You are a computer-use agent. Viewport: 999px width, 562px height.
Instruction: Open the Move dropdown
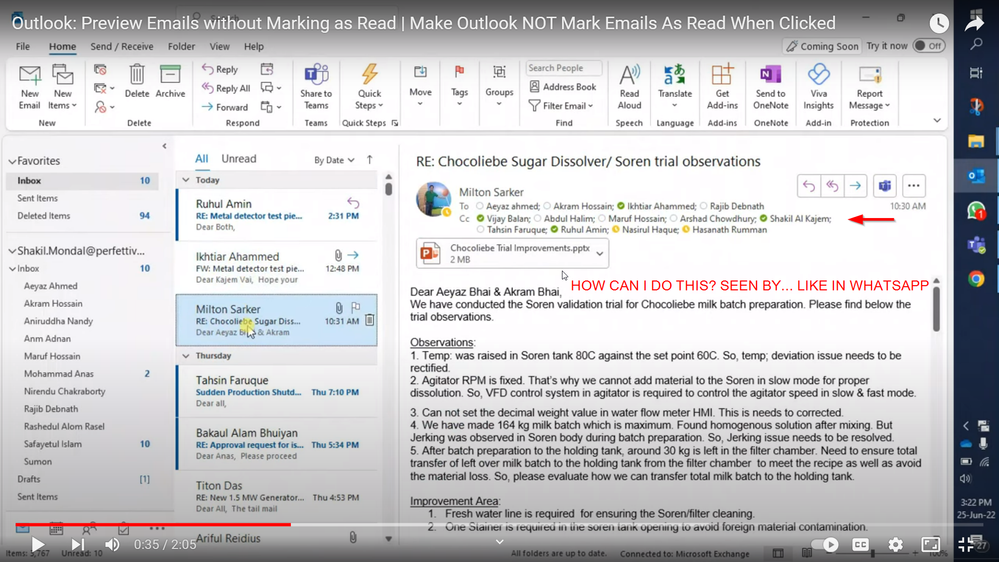(x=420, y=86)
